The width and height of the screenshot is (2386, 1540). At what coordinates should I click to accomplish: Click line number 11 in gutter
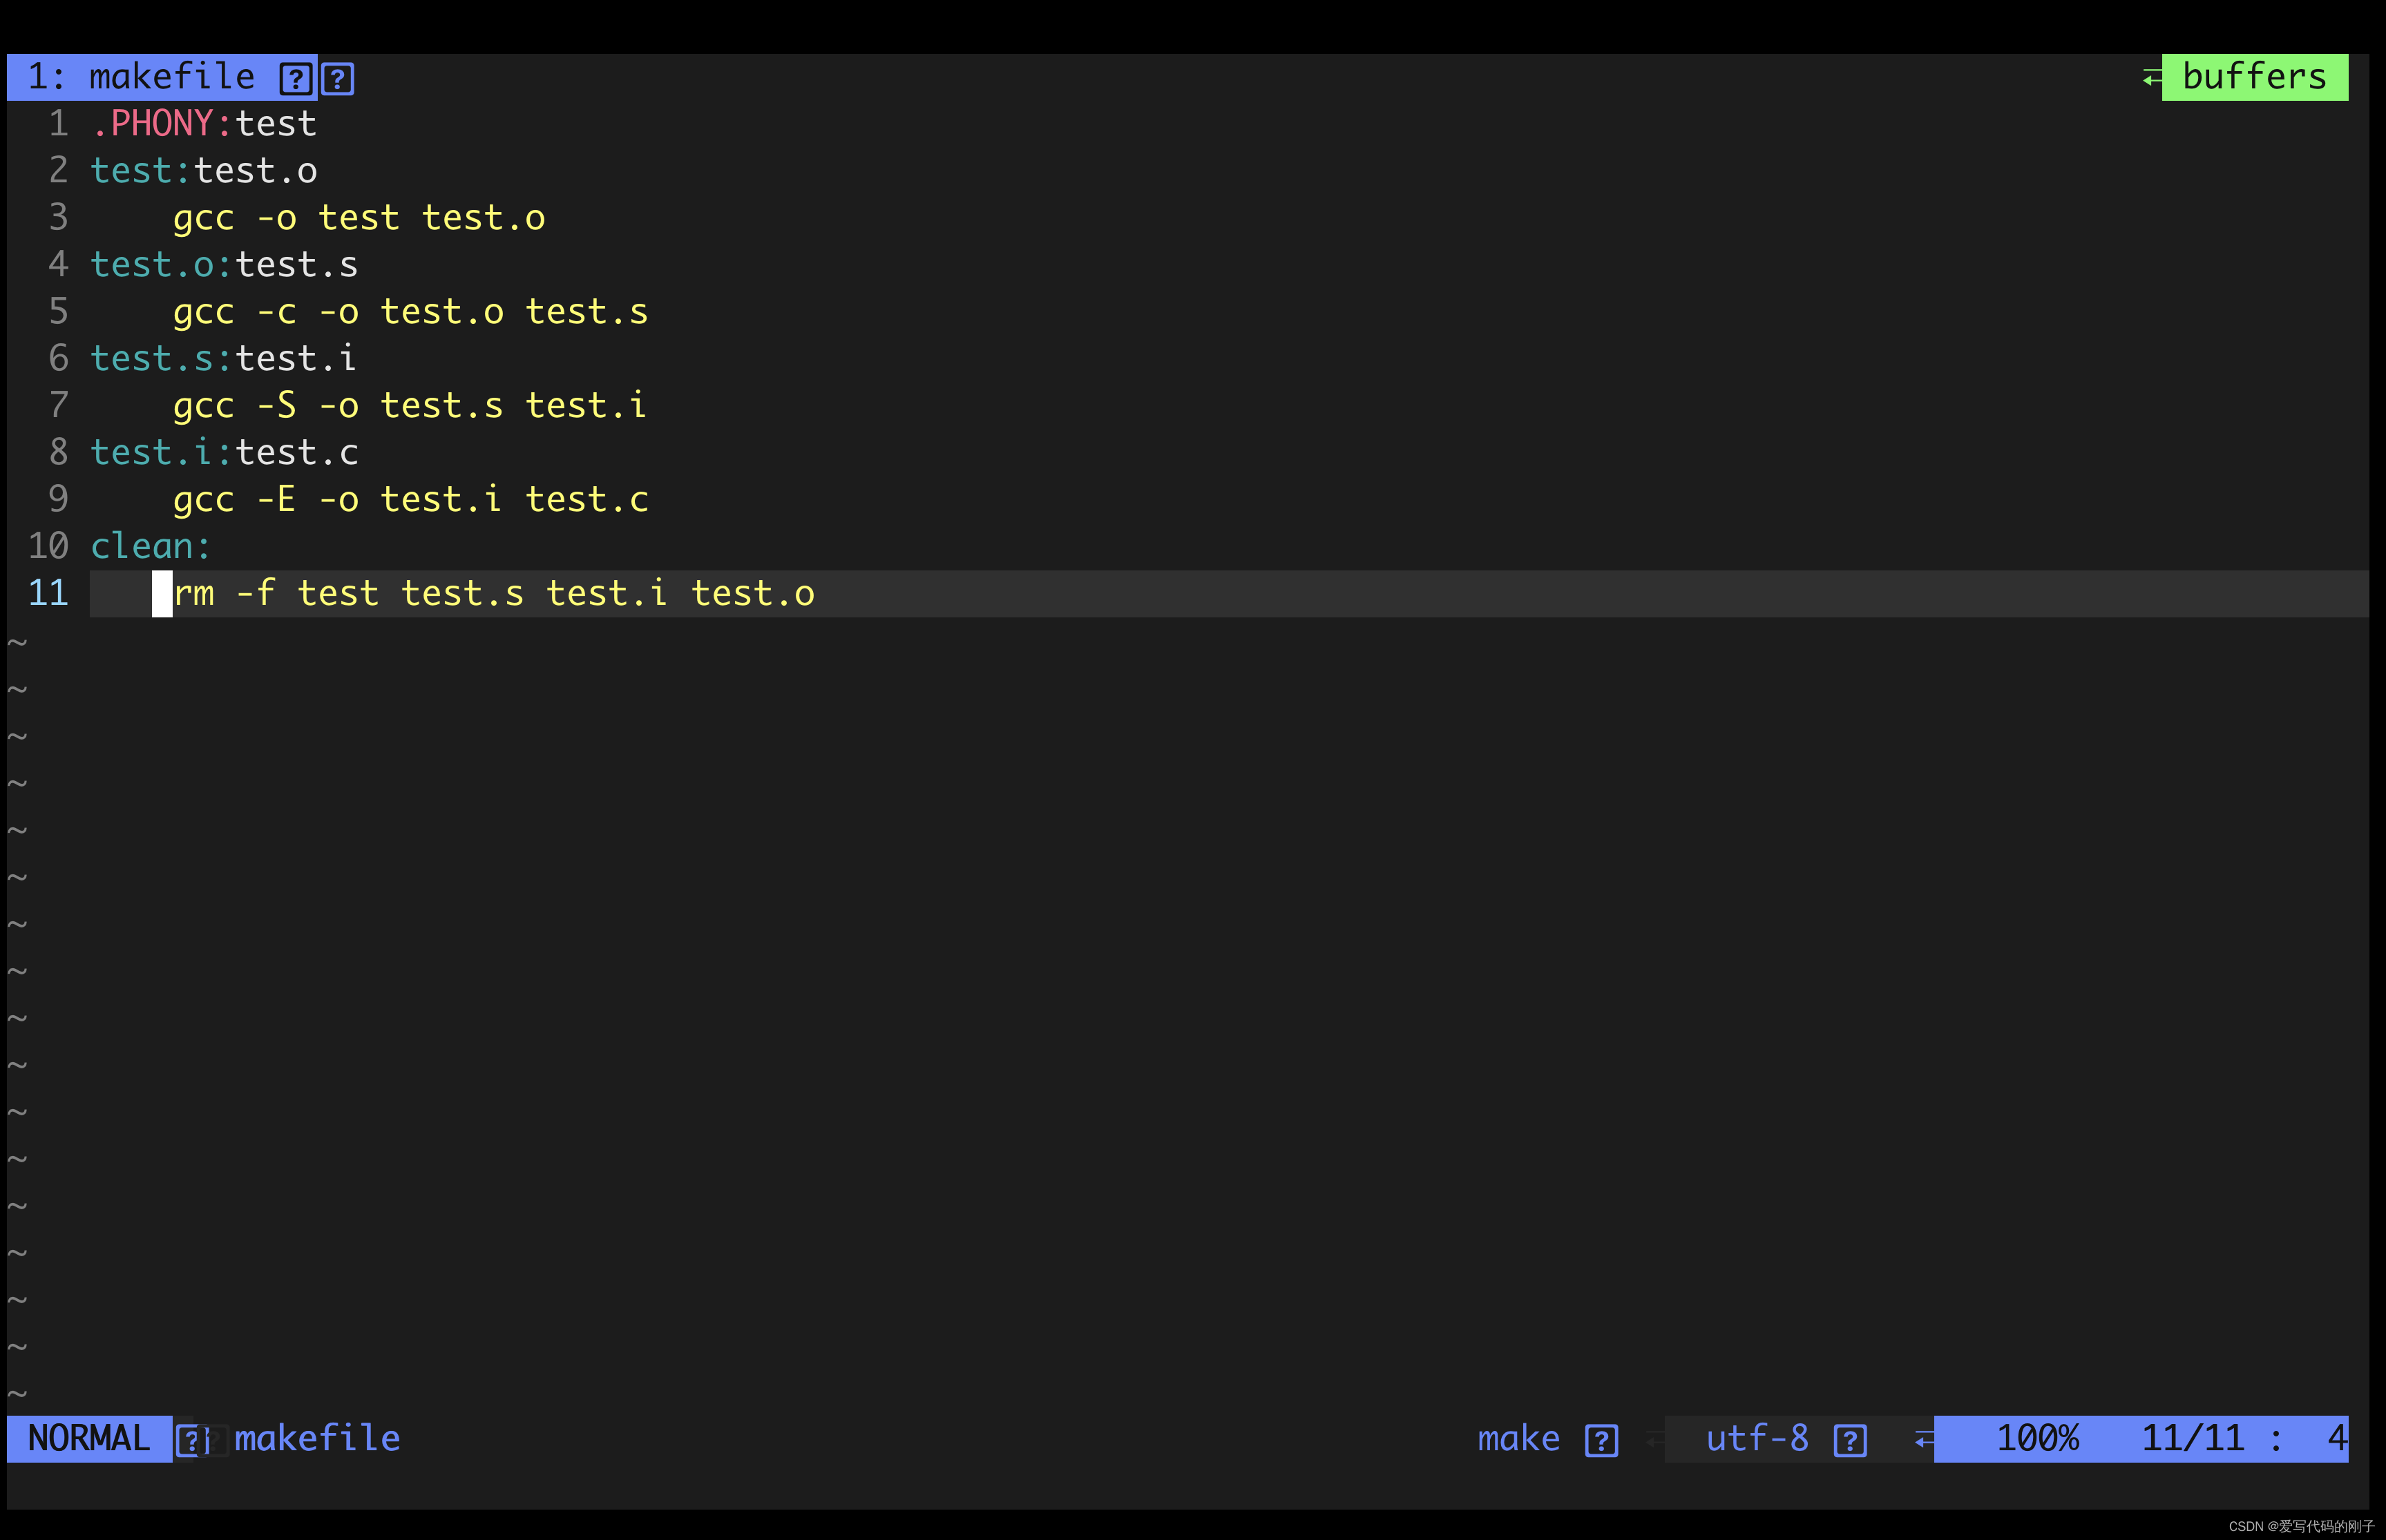(48, 593)
